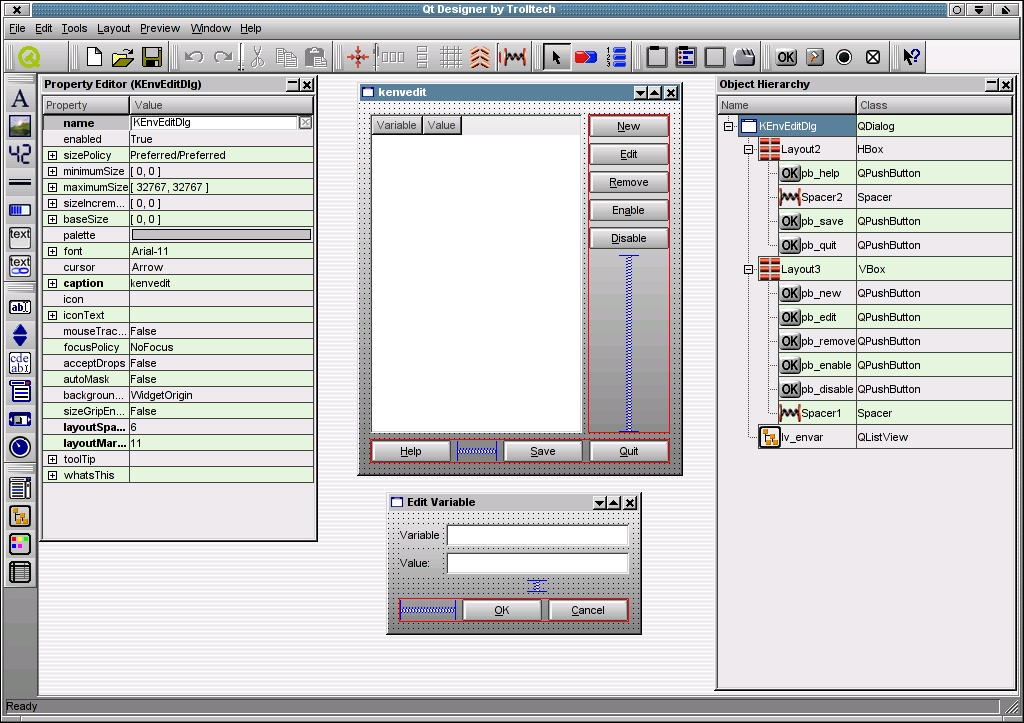This screenshot has width=1024, height=723.
Task: Toggle the mouseTracking property value False
Action: point(220,331)
